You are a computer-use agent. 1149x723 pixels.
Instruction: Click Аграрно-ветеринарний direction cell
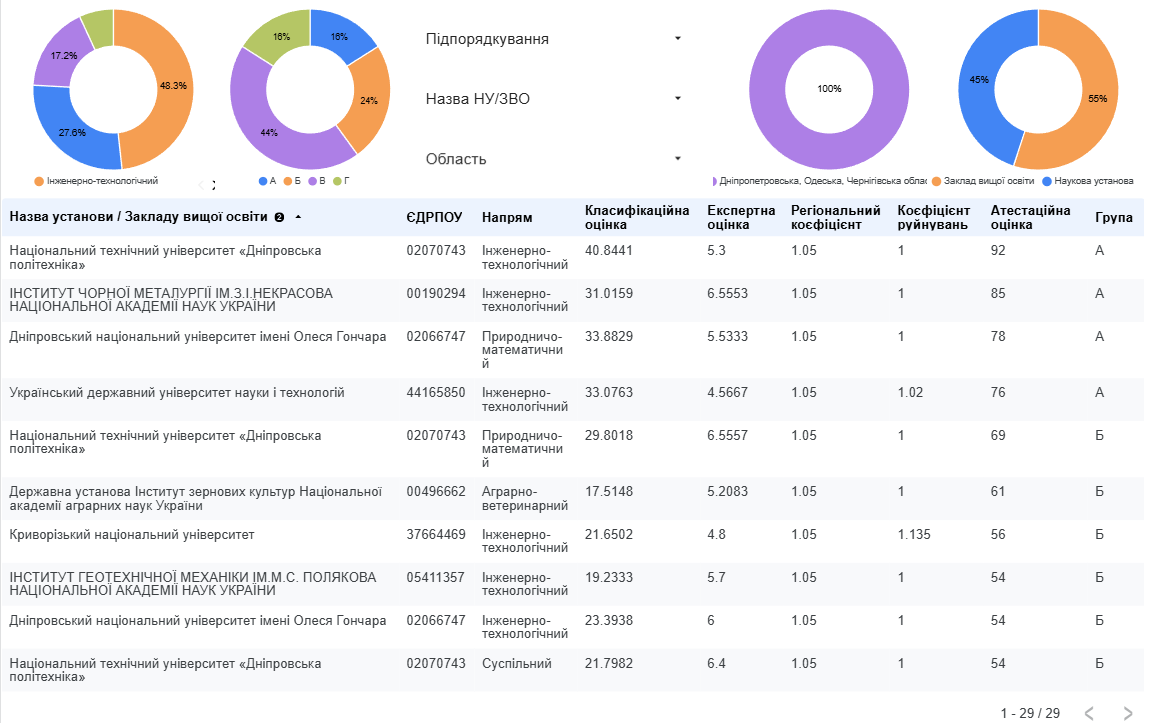tap(525, 499)
